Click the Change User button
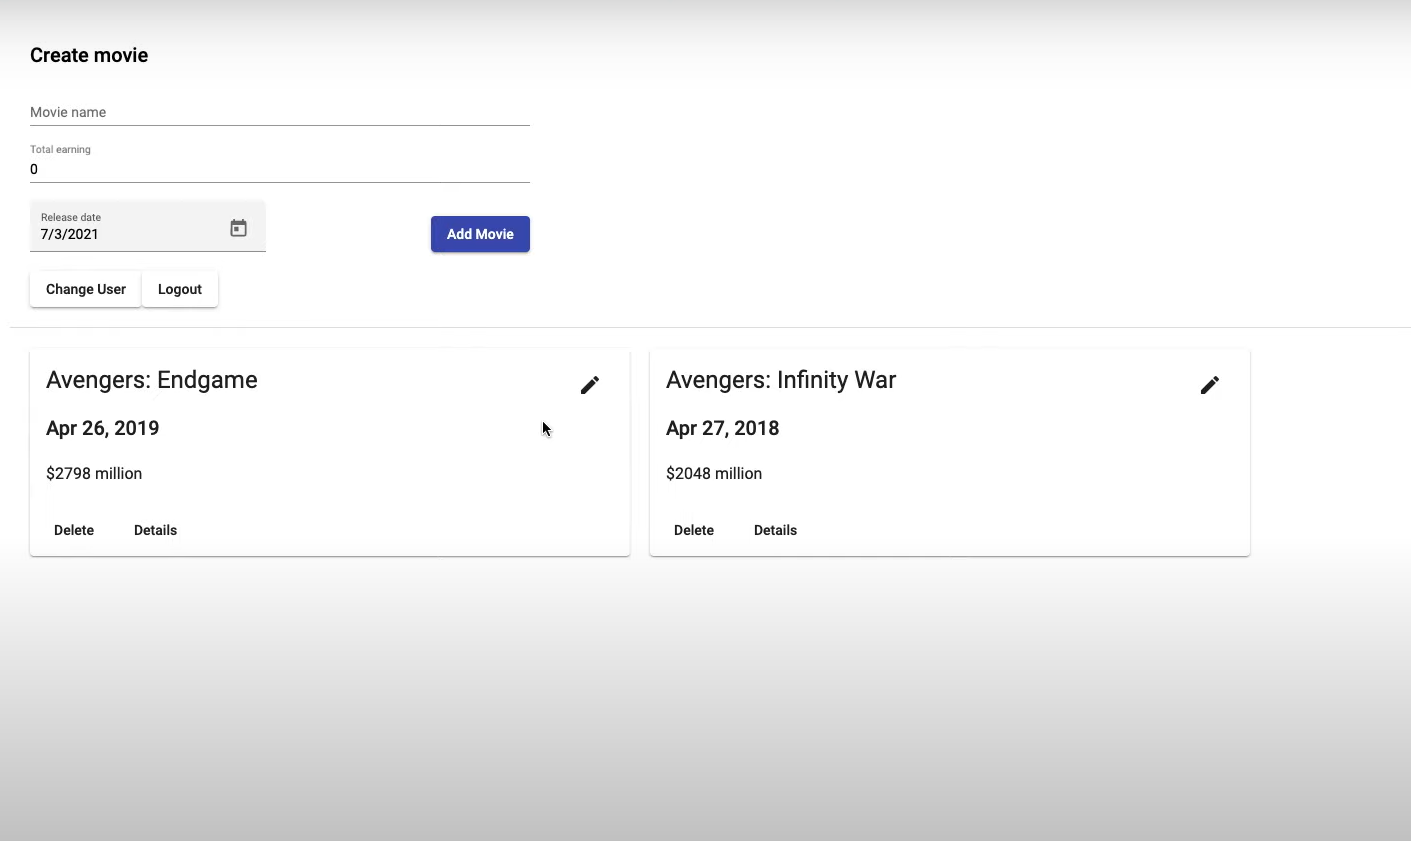The image size is (1411, 841). pyautogui.click(x=86, y=289)
